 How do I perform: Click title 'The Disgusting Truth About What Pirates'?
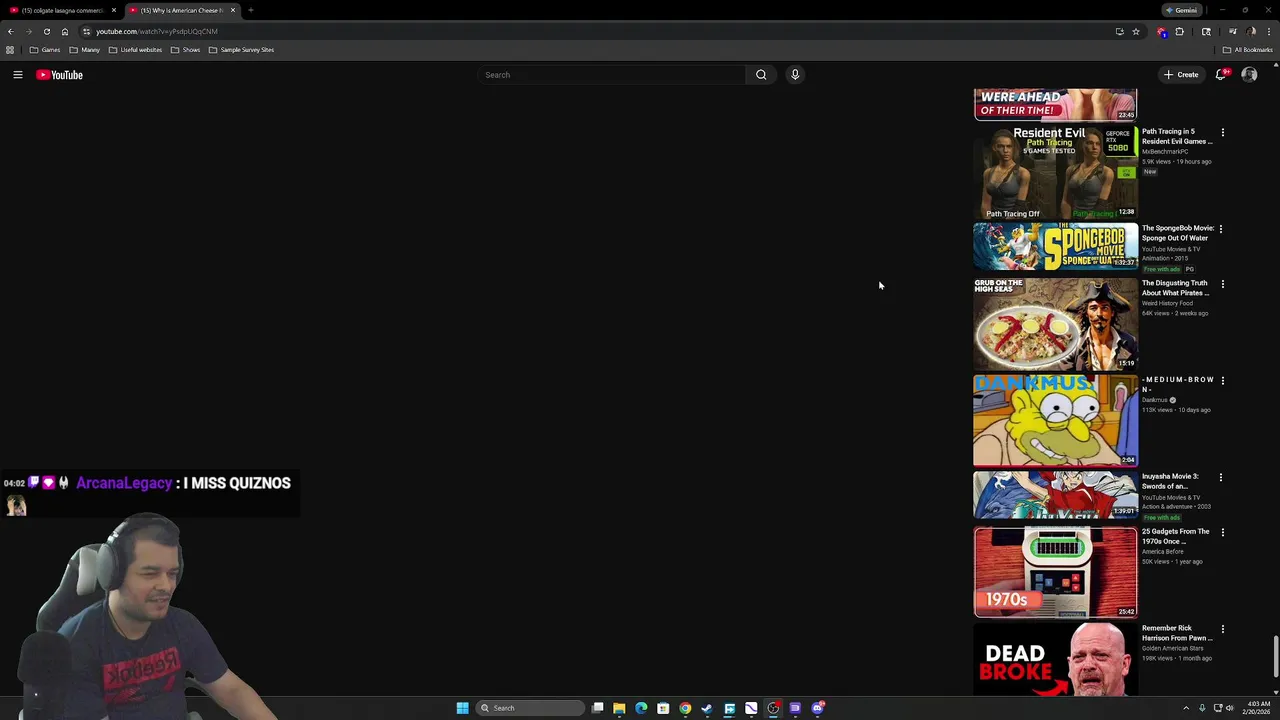coord(1177,288)
